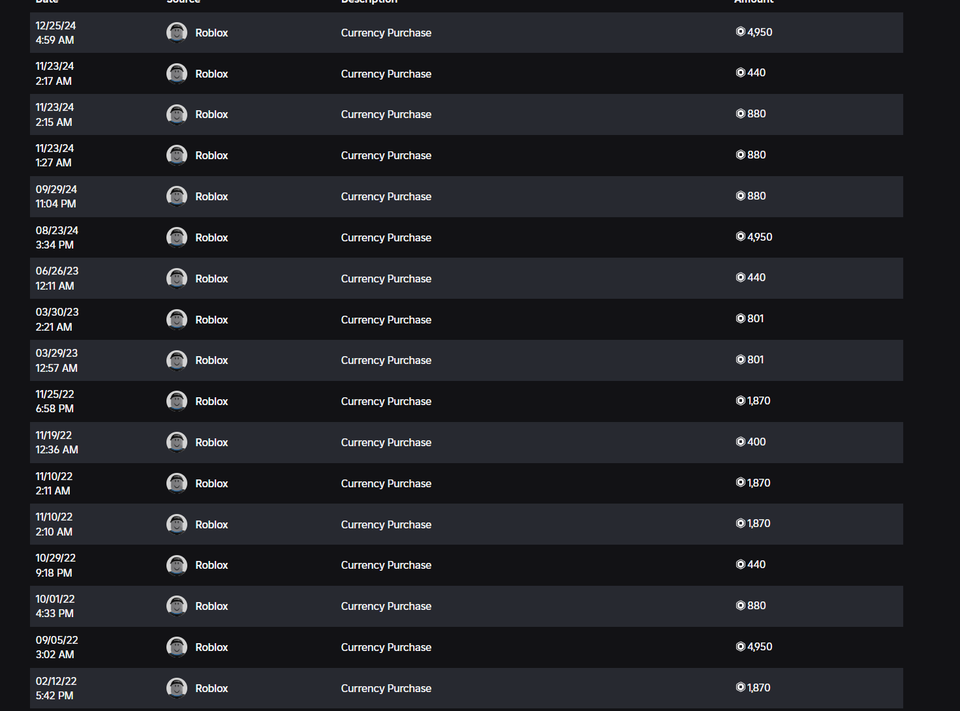Click the Robux icon in the 08/23/24 row
This screenshot has width=960, height=711.
(741, 237)
